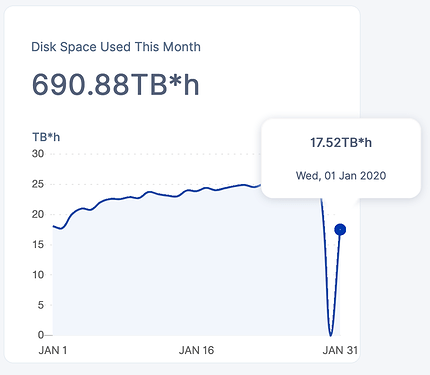Click the chart line above the JAN 16 label

click(x=196, y=191)
